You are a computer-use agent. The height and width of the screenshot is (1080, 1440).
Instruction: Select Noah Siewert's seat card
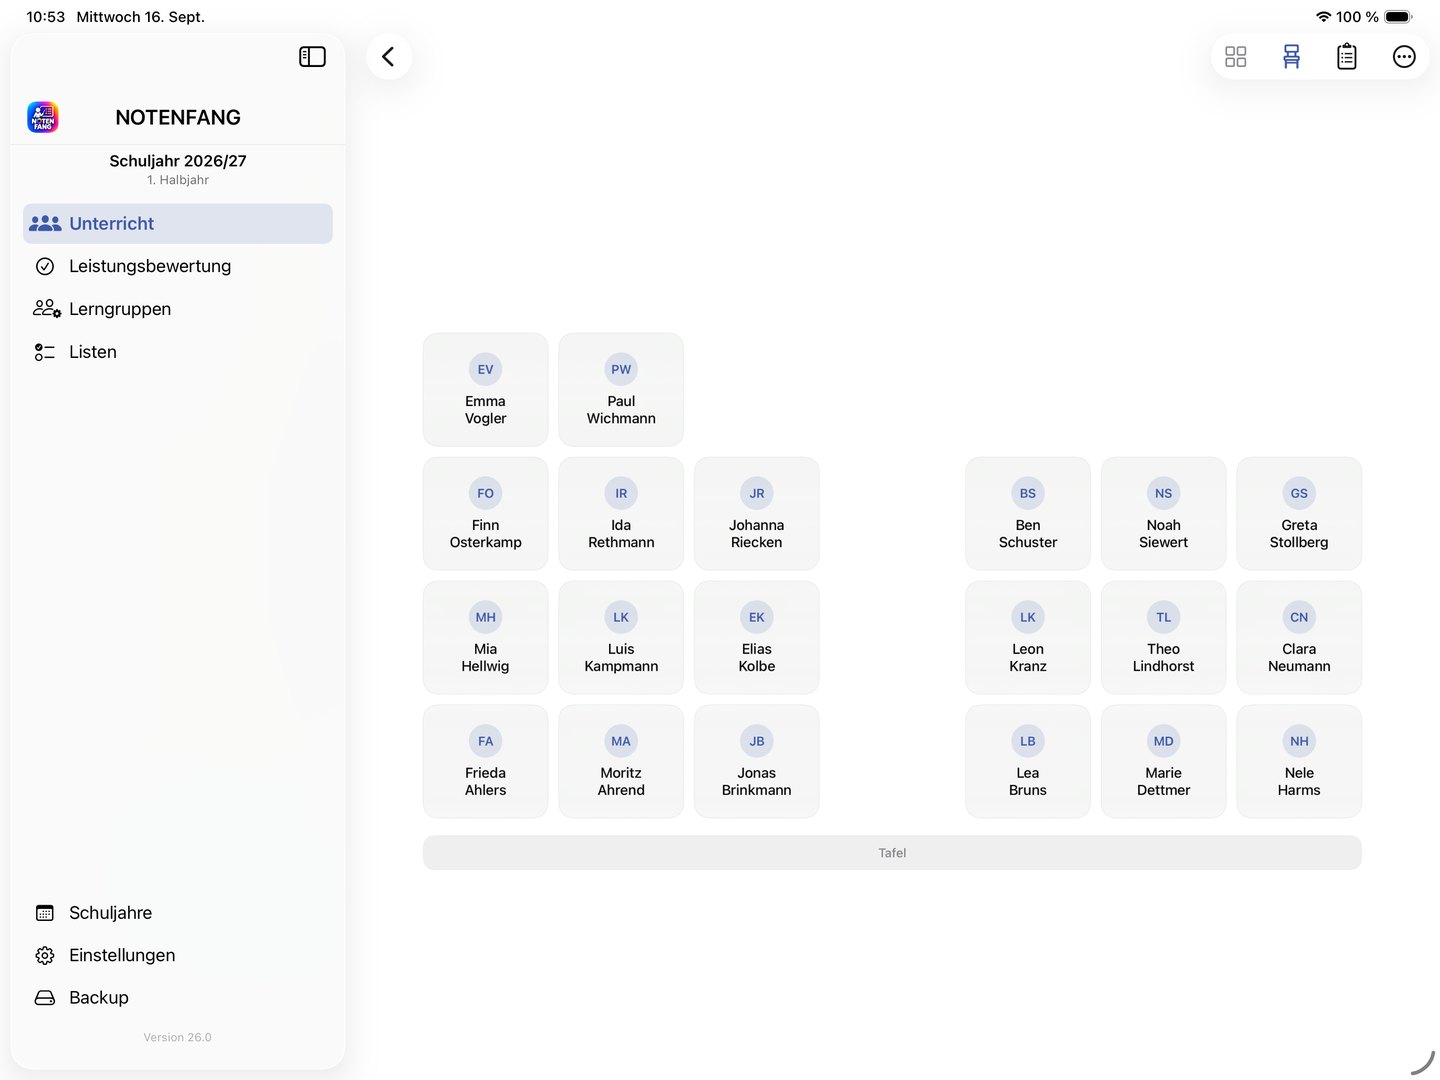[1164, 514]
